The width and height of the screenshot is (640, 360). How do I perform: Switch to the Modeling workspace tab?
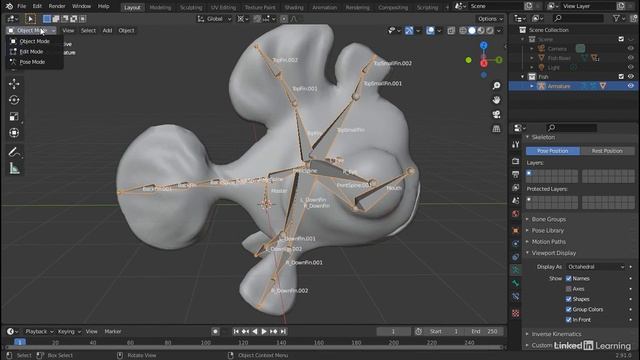pos(160,7)
